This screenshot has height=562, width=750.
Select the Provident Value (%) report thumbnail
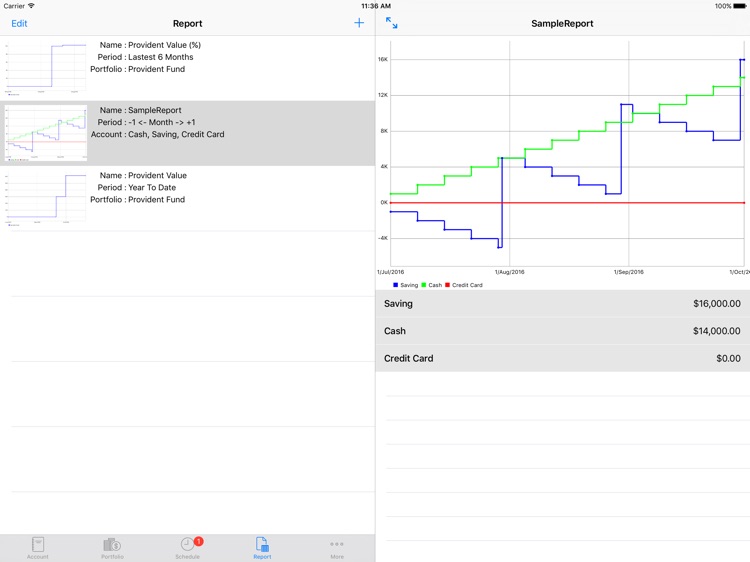(x=46, y=68)
